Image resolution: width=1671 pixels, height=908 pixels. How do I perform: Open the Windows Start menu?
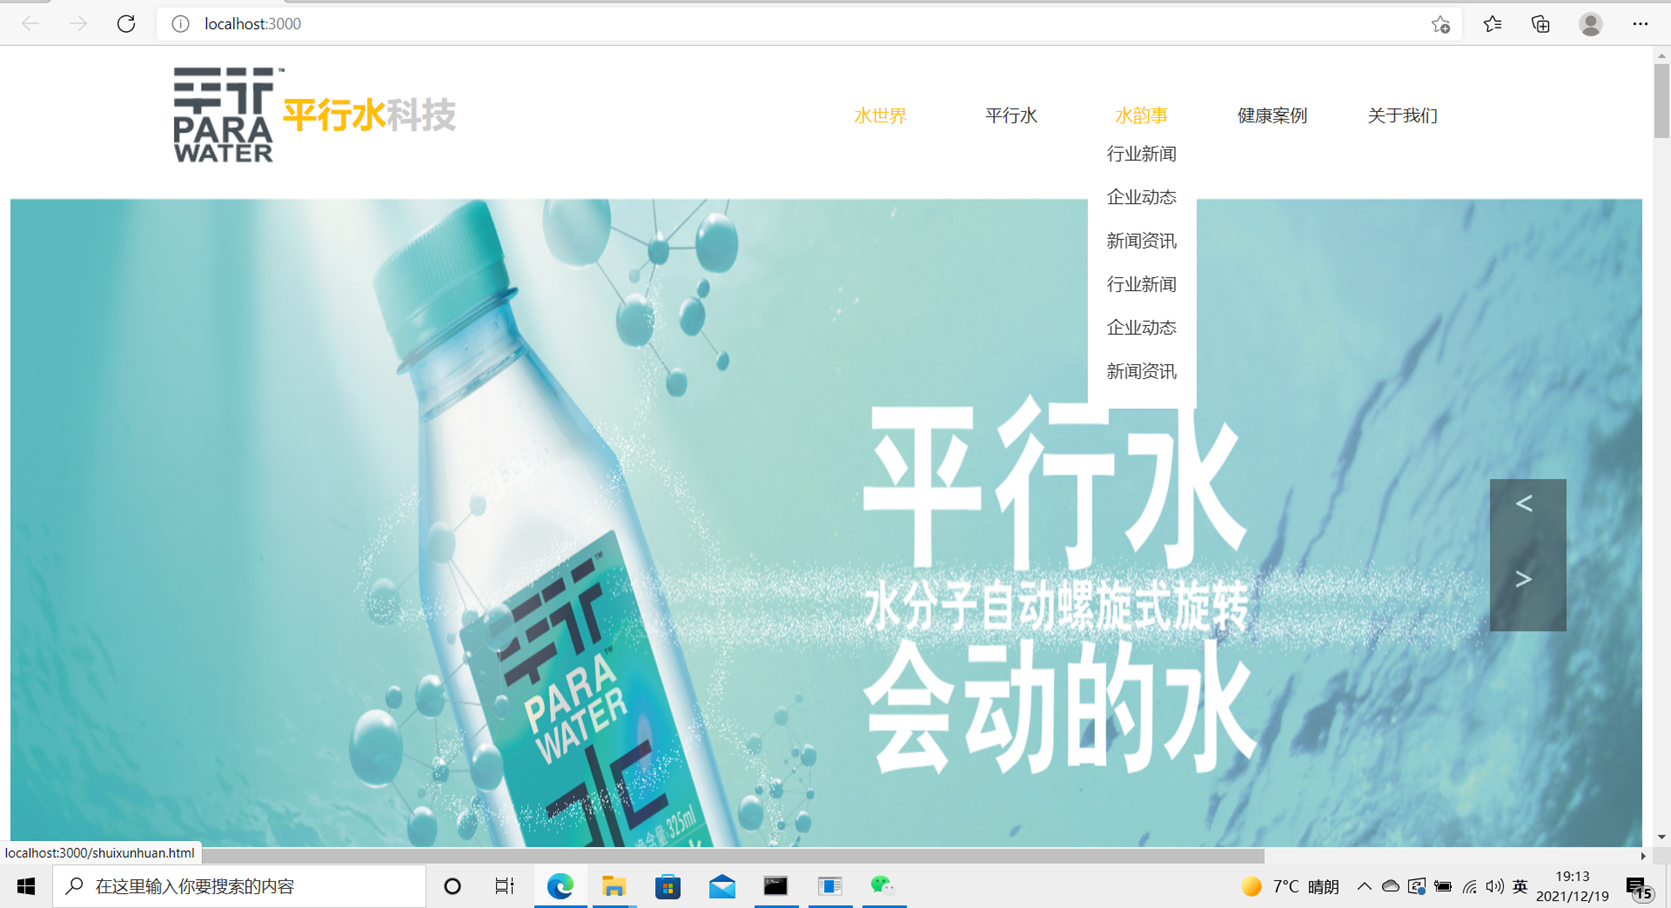(26, 886)
